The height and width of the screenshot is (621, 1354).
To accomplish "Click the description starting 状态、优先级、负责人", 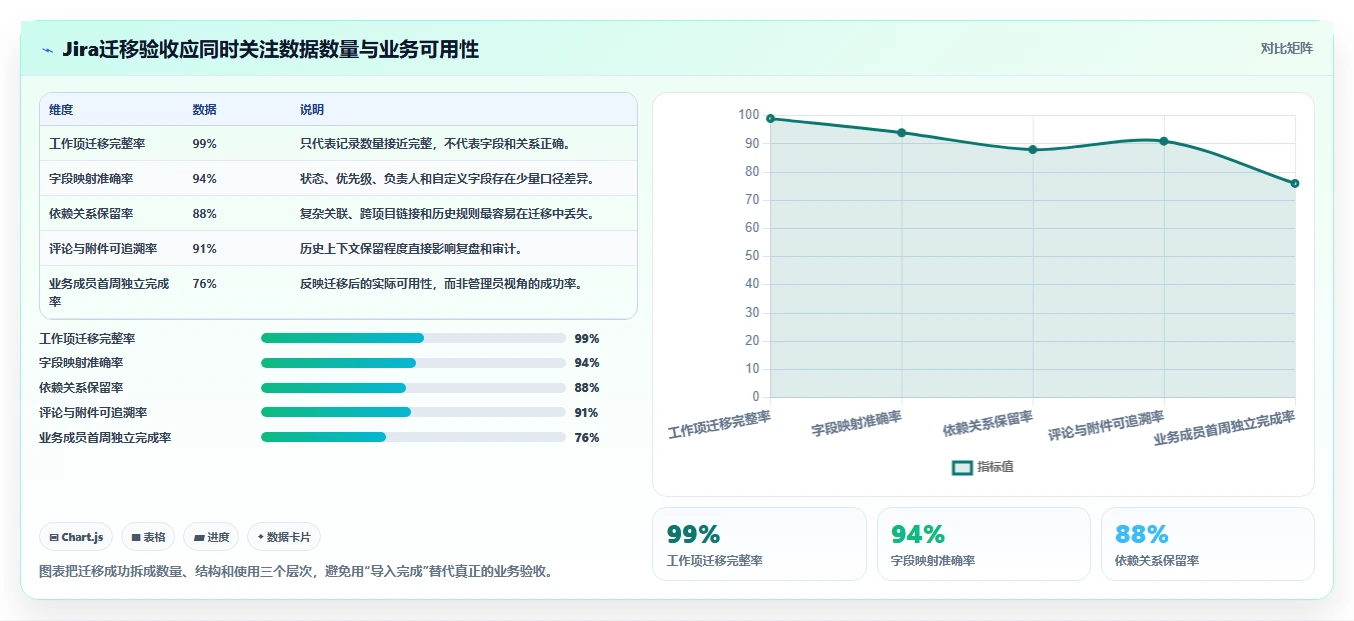I will point(447,179).
